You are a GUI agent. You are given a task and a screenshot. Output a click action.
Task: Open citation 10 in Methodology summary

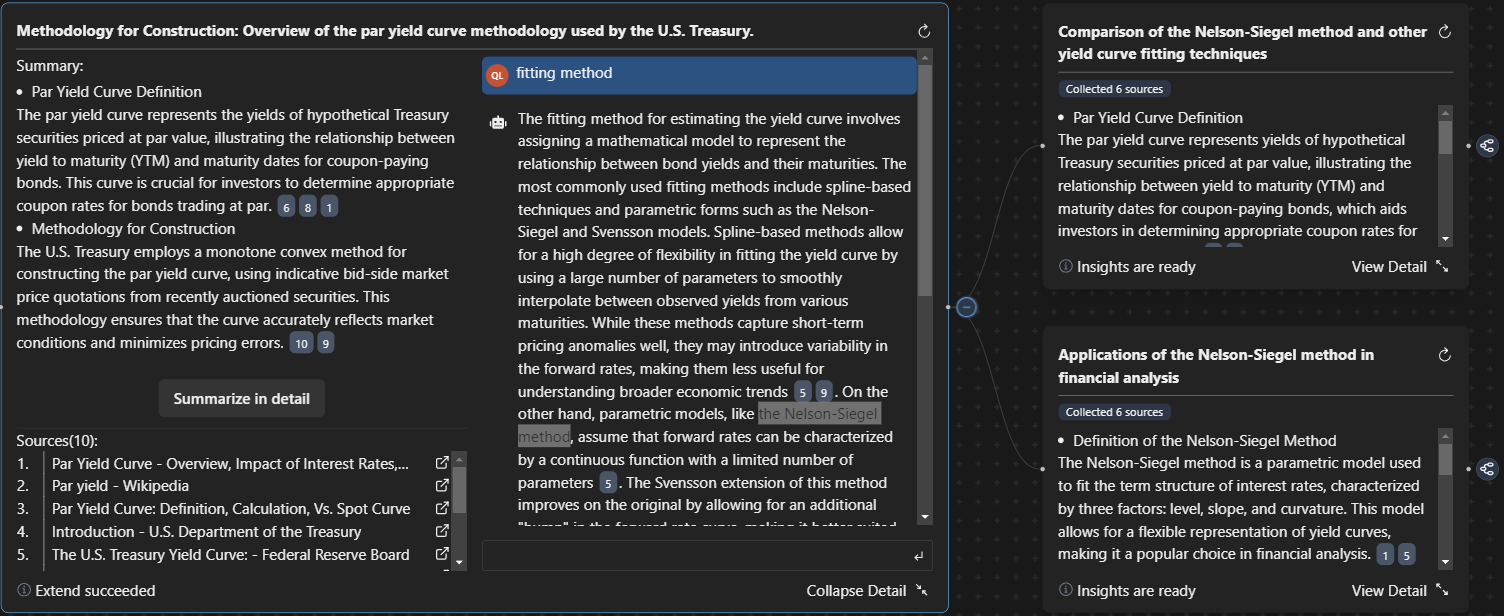point(301,343)
